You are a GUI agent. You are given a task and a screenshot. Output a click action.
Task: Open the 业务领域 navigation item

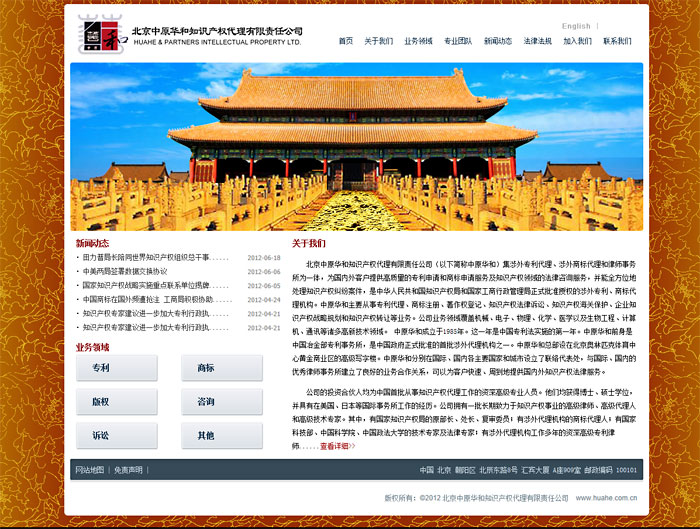point(418,42)
